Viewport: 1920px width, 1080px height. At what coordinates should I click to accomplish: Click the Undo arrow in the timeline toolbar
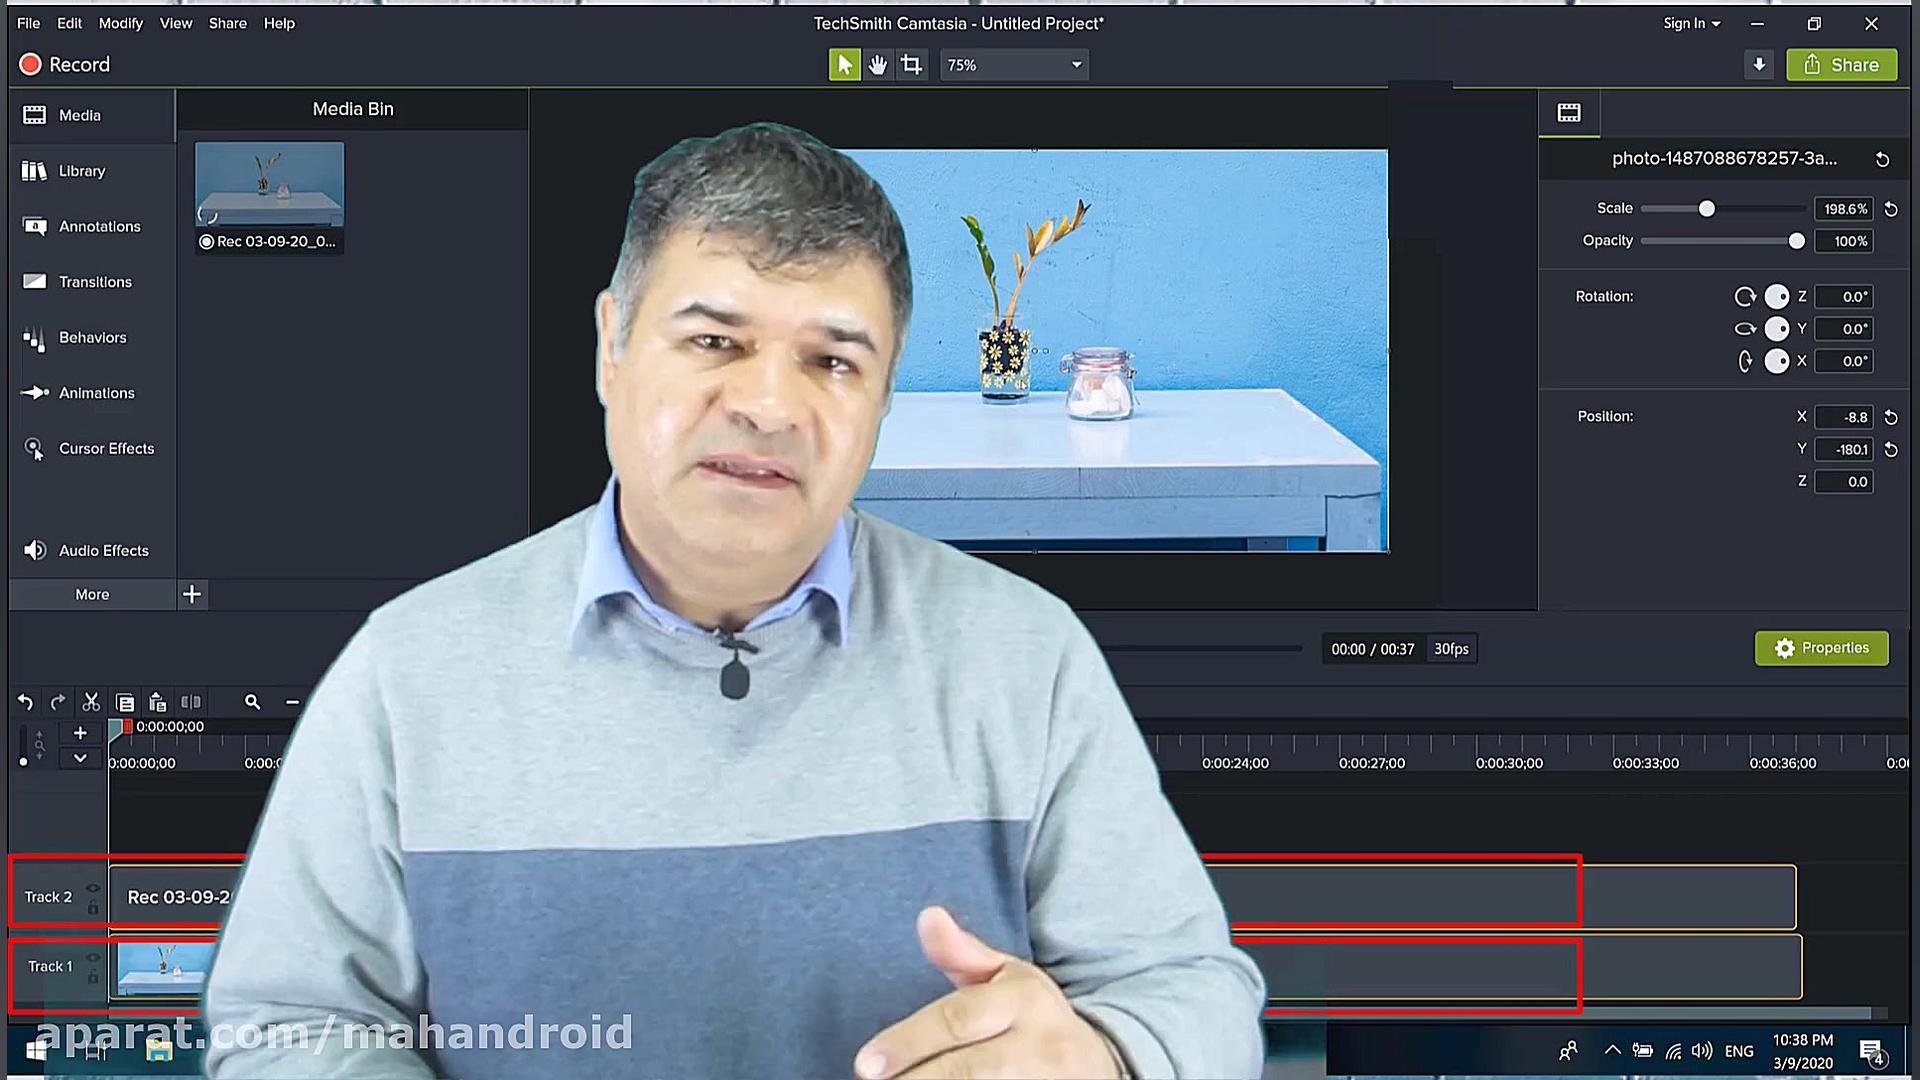point(25,702)
